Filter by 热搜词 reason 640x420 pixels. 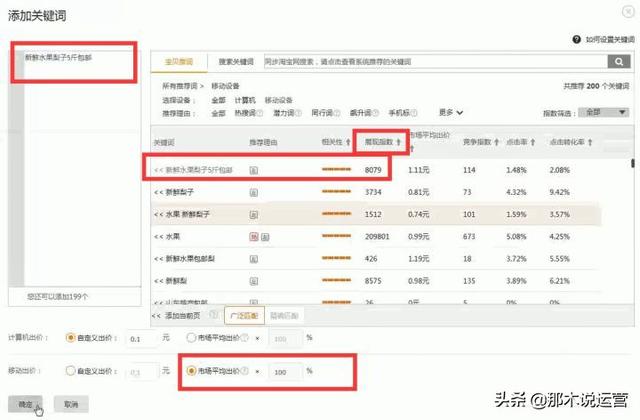point(245,113)
